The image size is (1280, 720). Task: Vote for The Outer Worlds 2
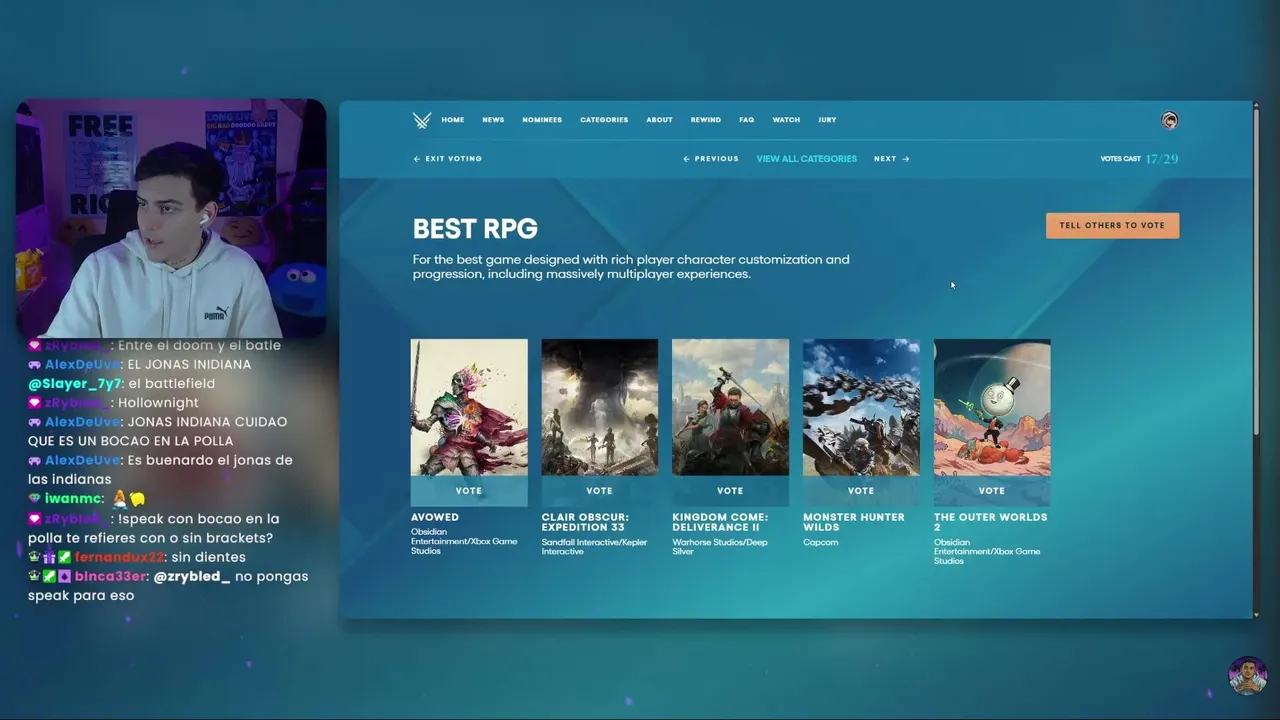[992, 491]
